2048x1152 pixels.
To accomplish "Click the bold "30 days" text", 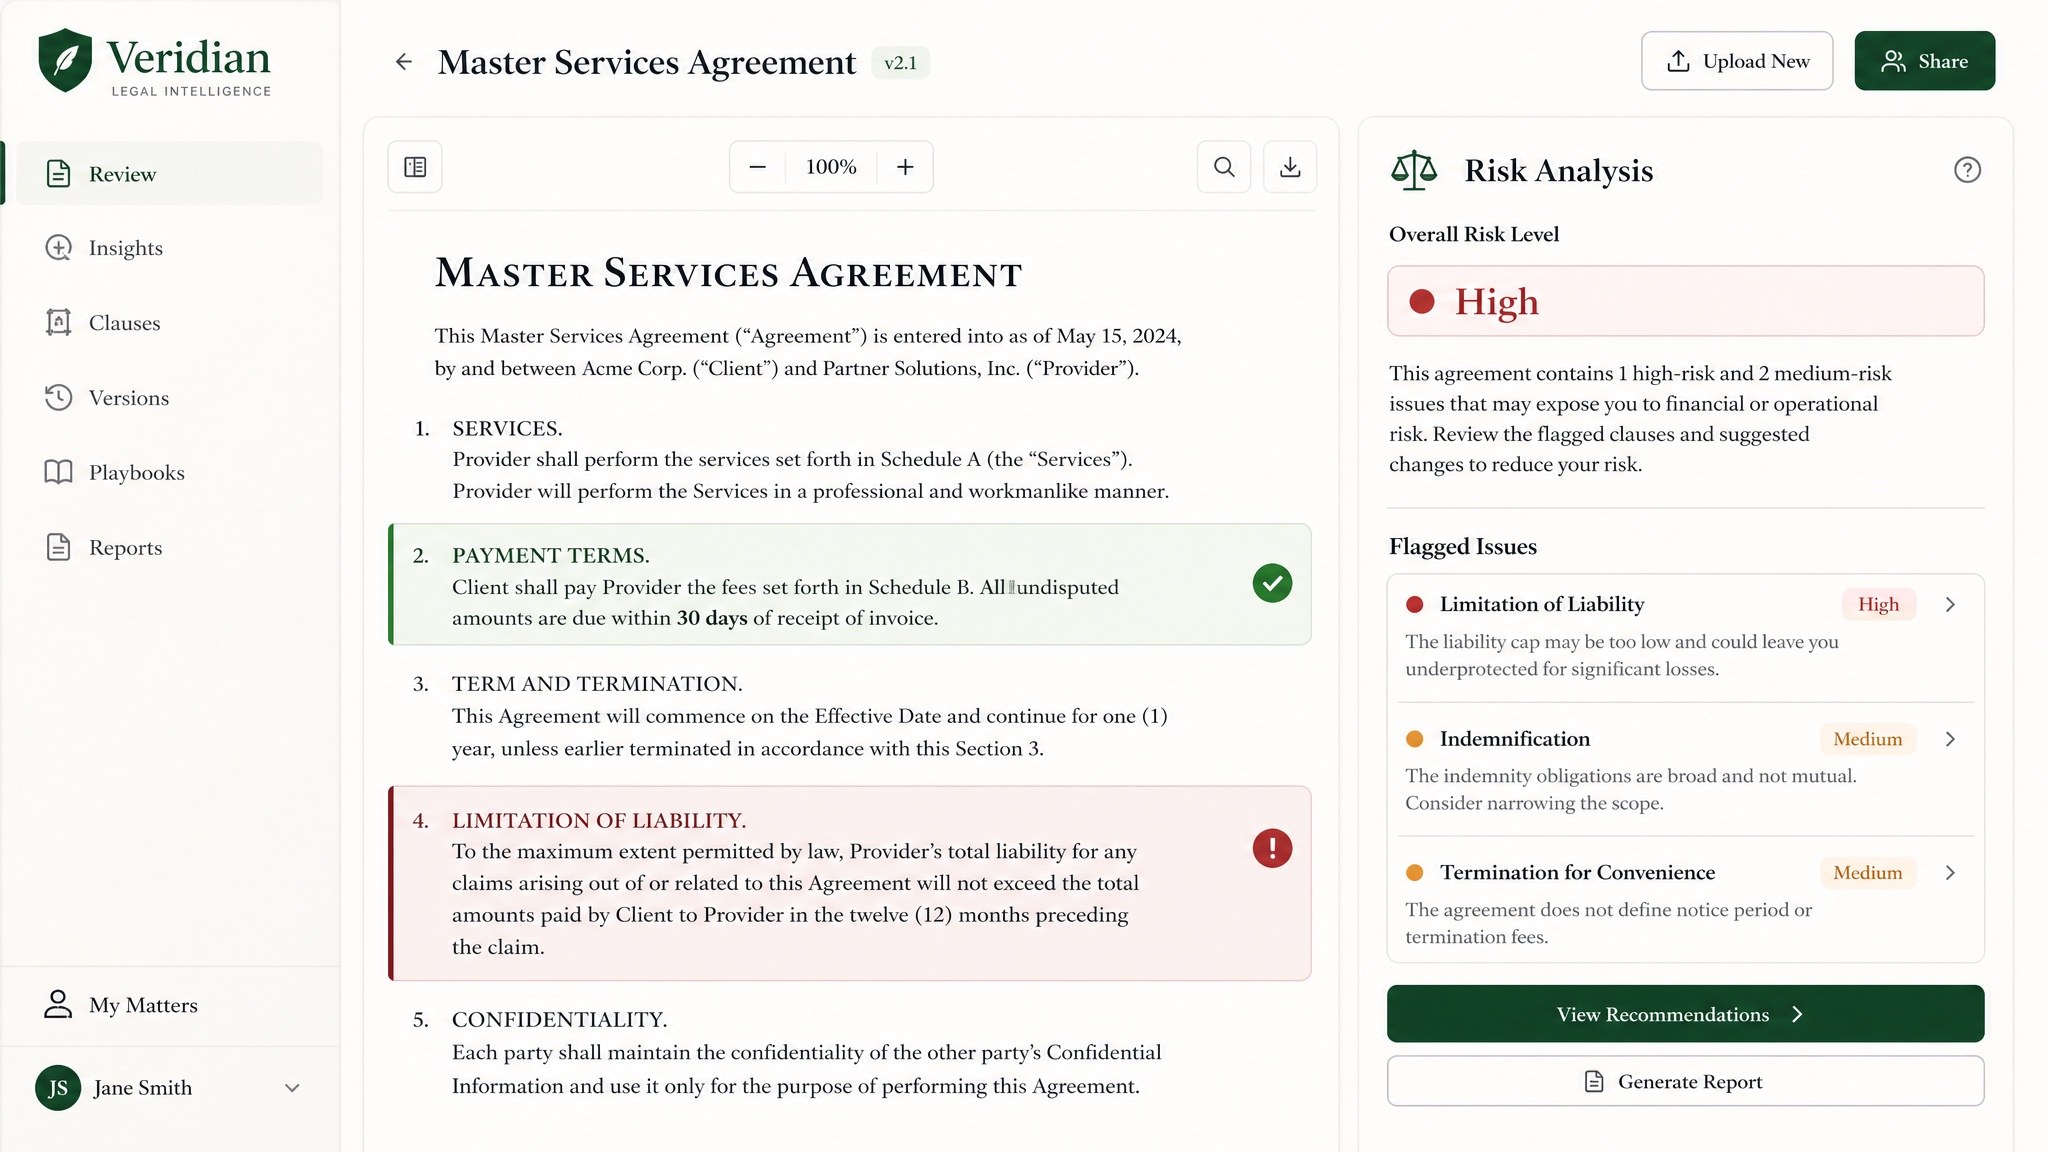I will coord(712,618).
